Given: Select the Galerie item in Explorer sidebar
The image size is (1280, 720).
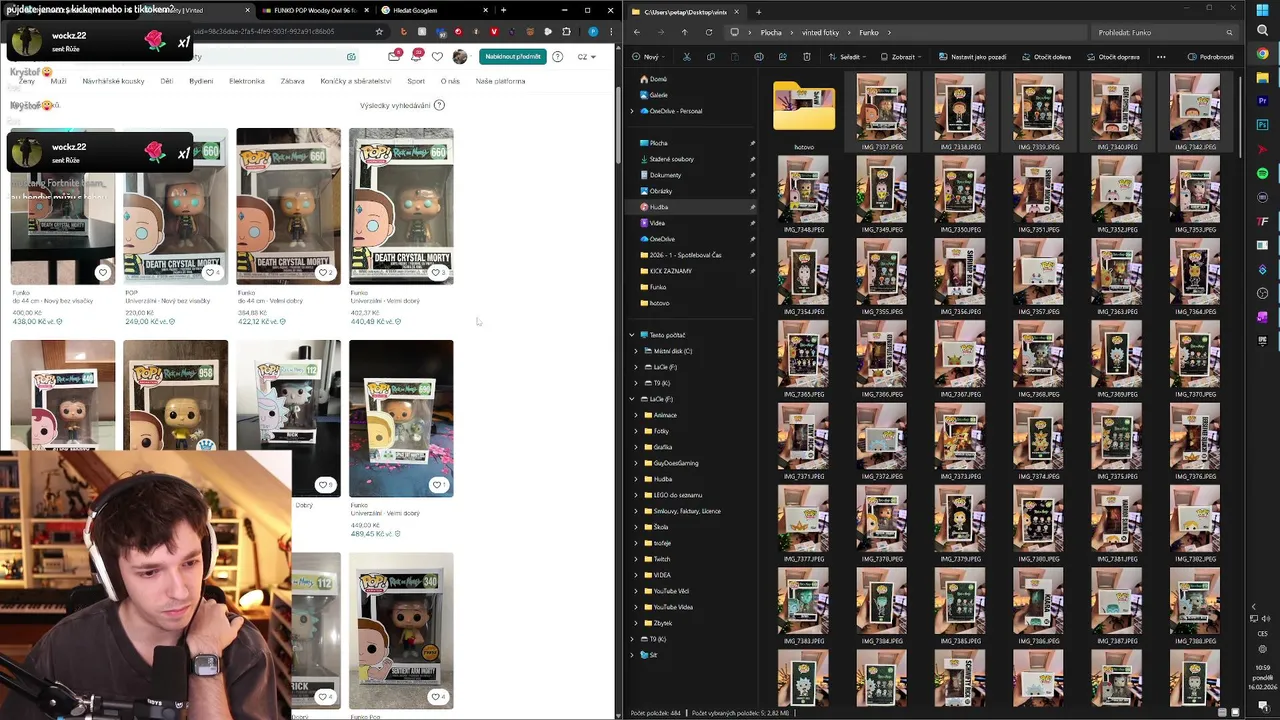Looking at the screenshot, I should (x=658, y=95).
